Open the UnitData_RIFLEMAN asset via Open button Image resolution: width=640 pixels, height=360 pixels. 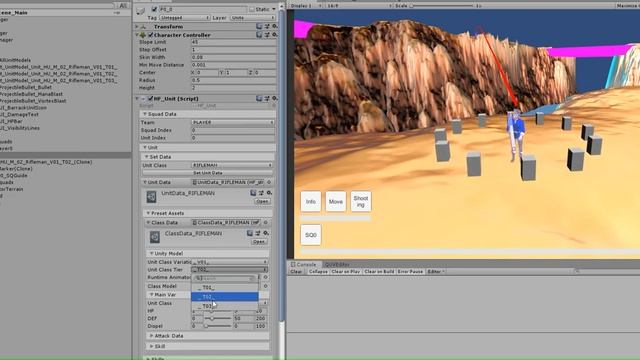[x=262, y=201]
